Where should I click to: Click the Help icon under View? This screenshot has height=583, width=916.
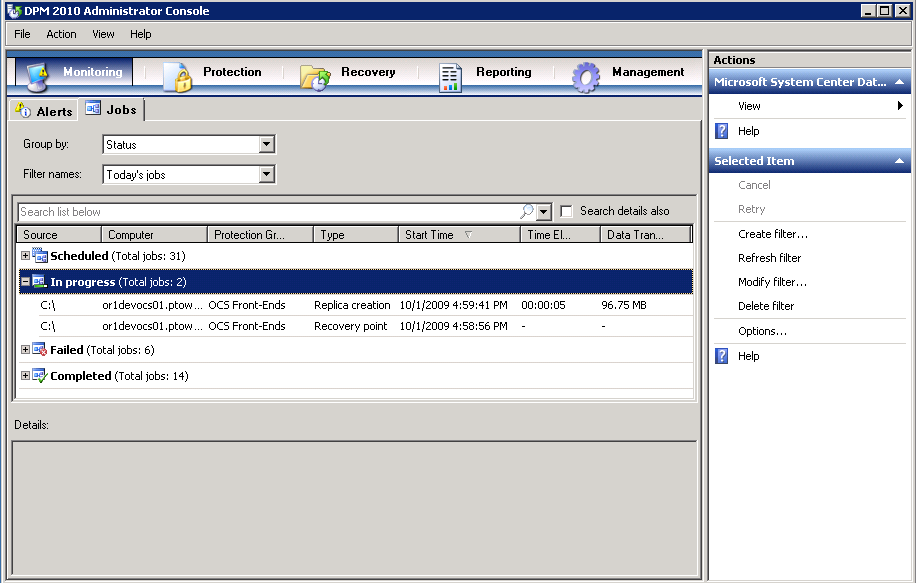[x=721, y=131]
